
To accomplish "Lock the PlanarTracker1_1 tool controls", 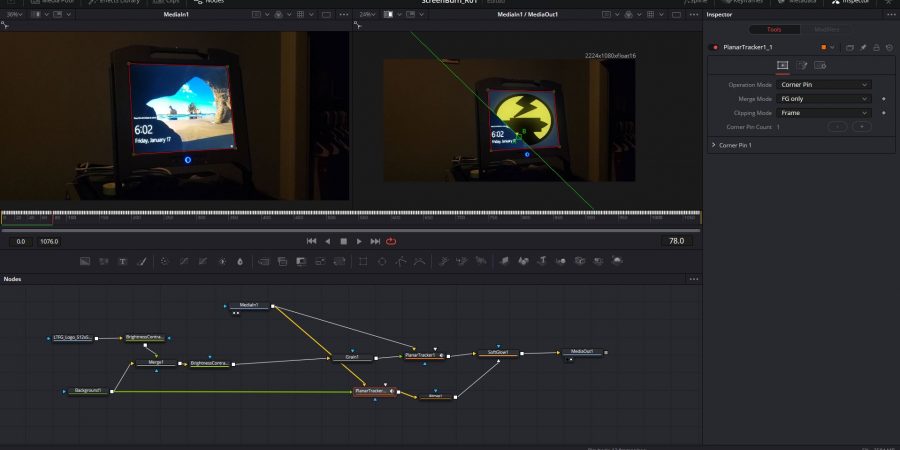I will (876, 47).
